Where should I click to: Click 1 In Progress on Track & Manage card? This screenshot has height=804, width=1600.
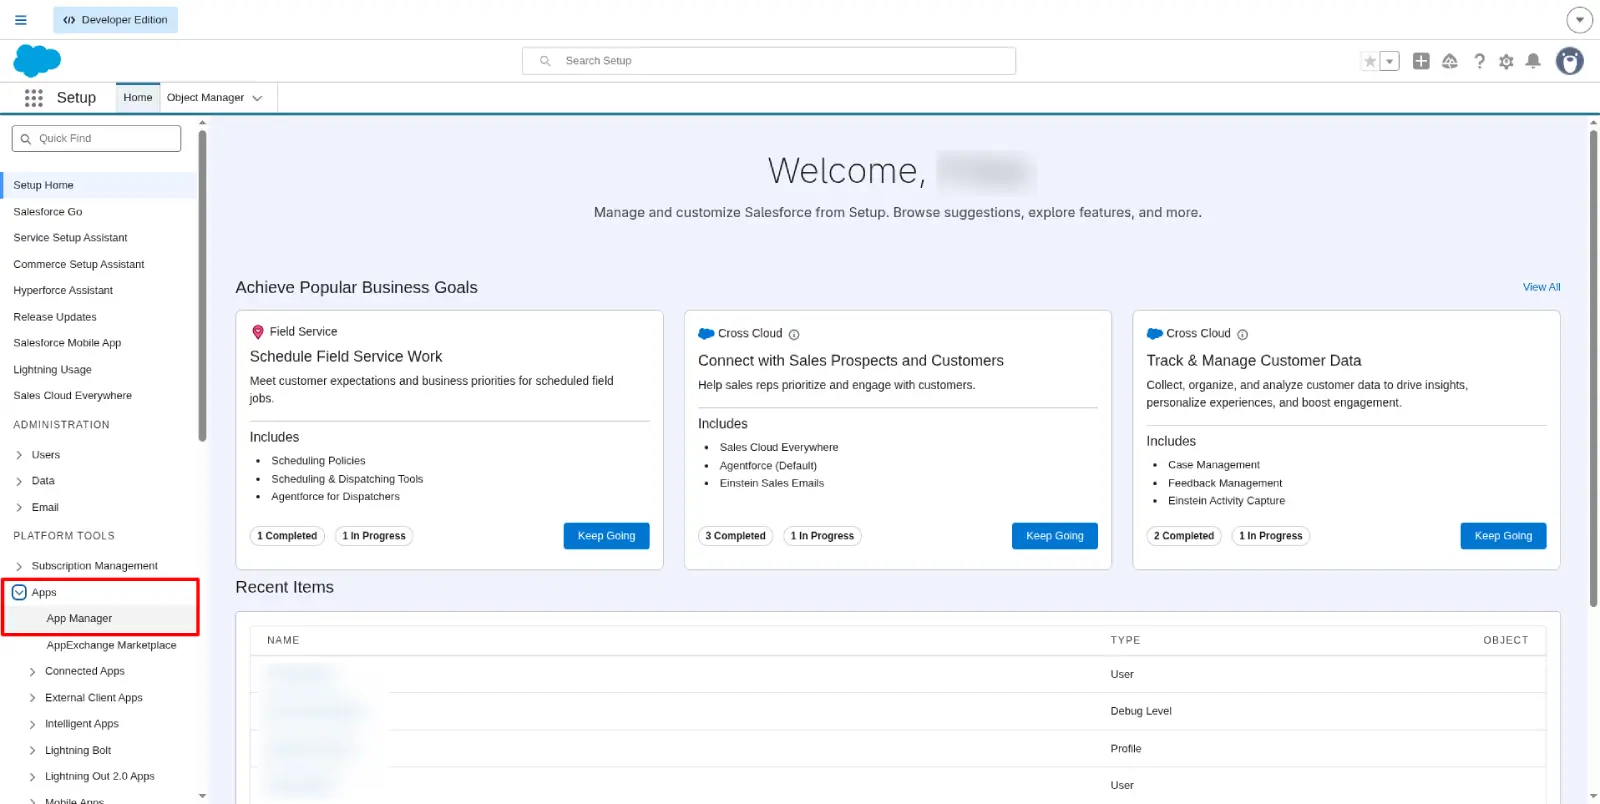(x=1270, y=536)
